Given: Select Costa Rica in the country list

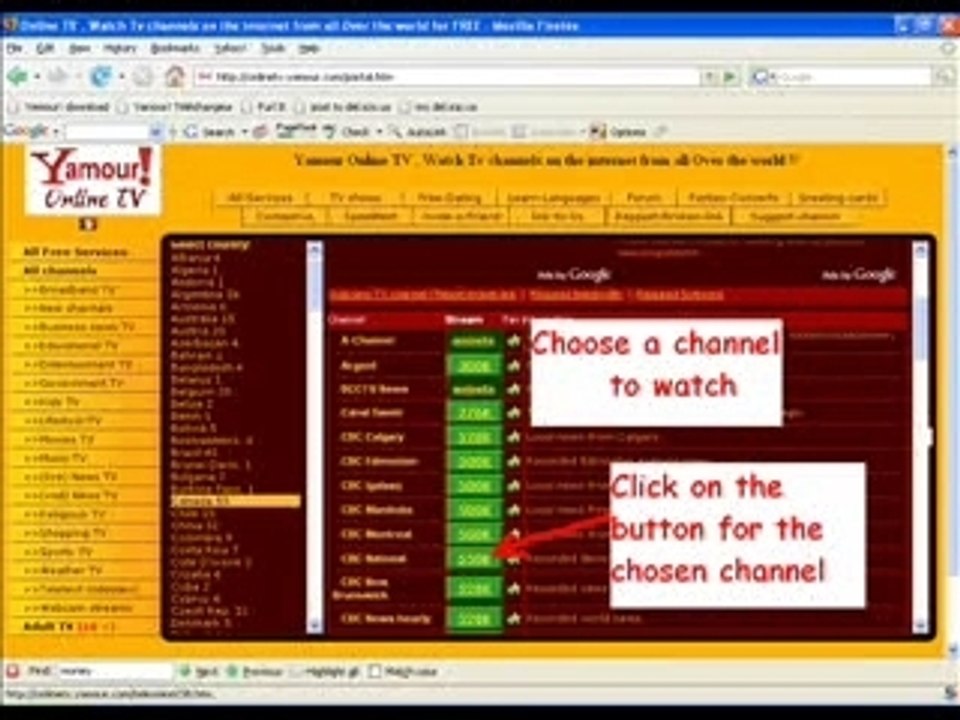Looking at the screenshot, I should pos(204,550).
